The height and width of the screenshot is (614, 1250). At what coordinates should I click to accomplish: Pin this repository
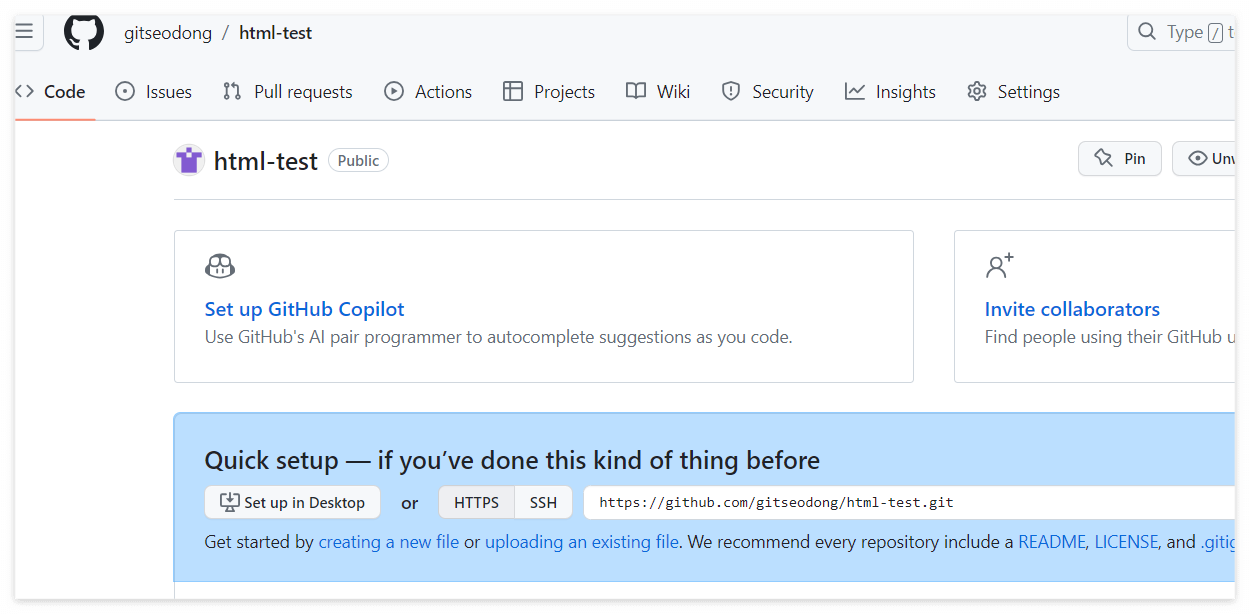point(1119,158)
